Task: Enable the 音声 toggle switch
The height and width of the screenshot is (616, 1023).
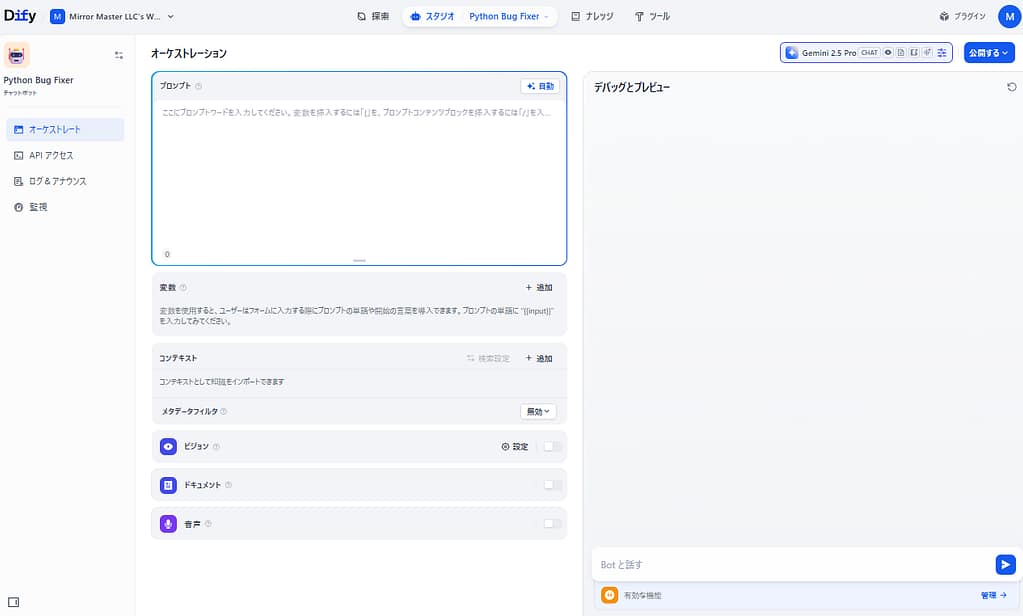Action: [552, 524]
